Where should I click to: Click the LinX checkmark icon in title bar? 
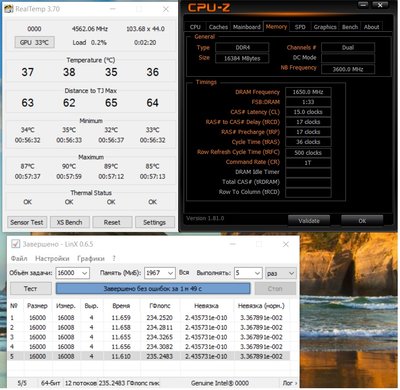click(x=15, y=244)
